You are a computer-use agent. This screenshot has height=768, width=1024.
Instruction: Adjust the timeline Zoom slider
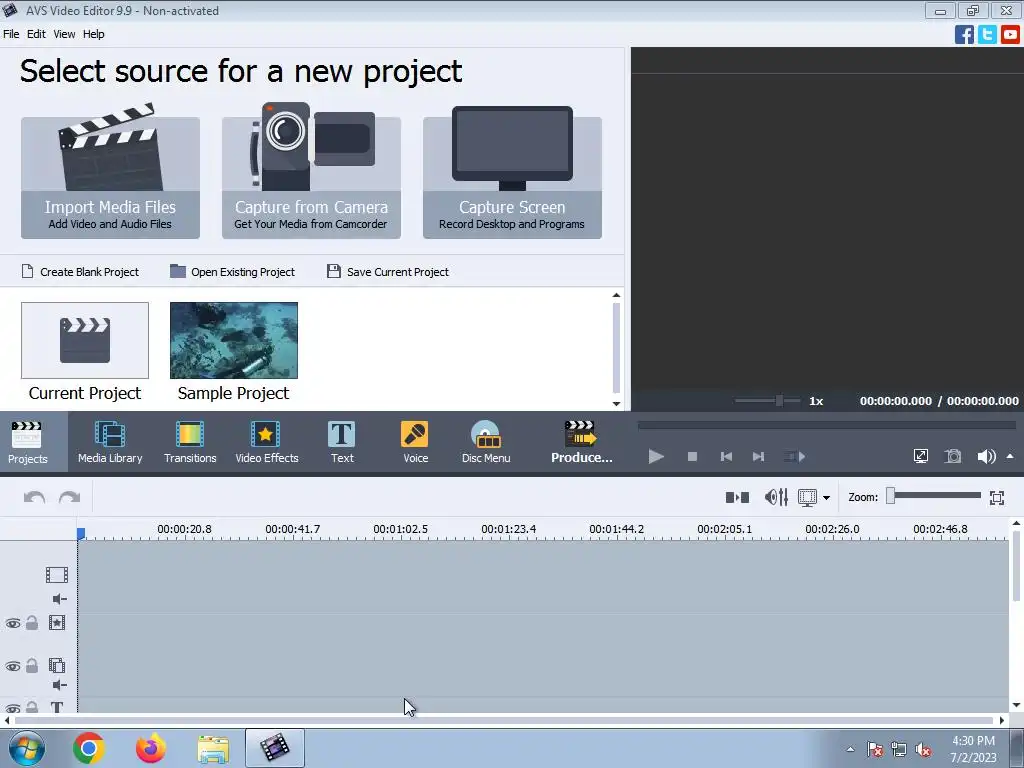point(890,496)
